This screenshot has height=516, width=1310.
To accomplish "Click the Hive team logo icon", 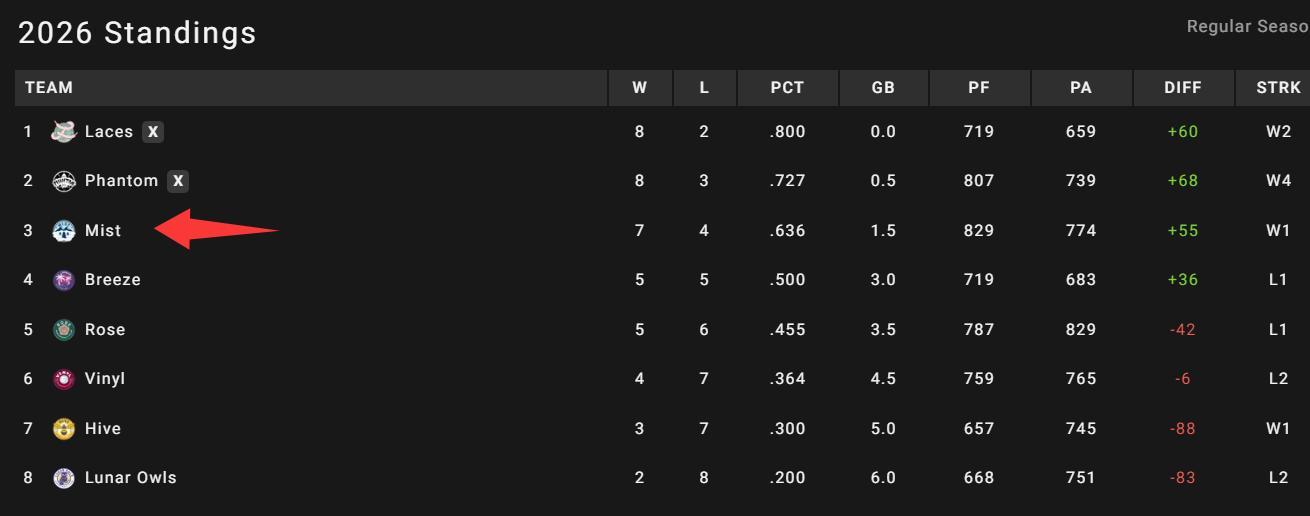I will click(x=64, y=428).
